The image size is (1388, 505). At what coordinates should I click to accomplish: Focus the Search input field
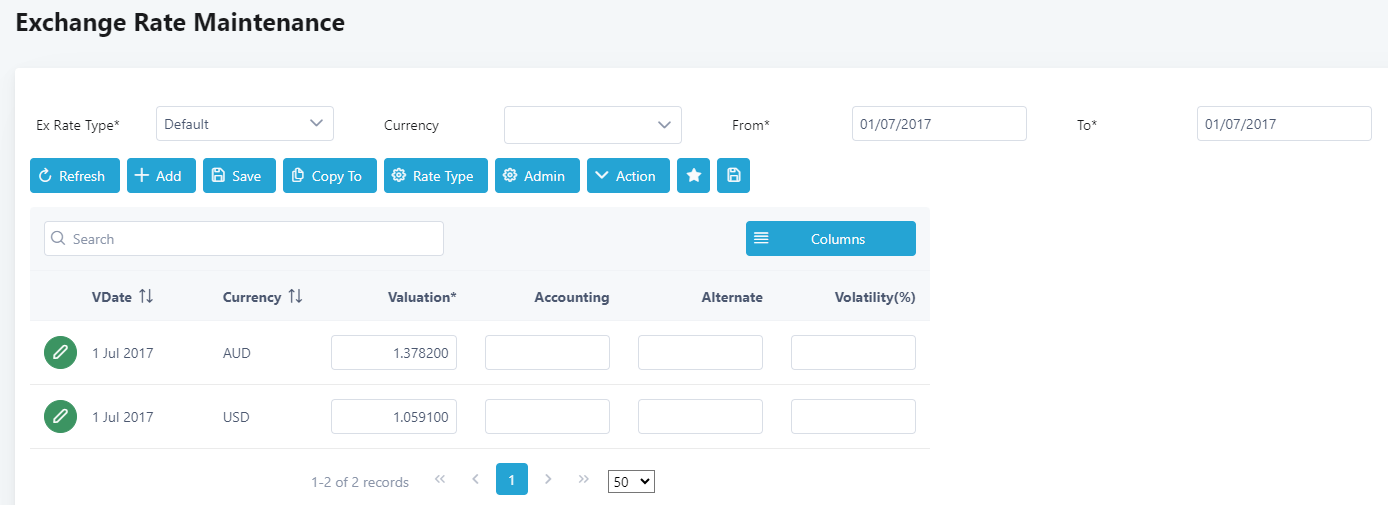pyautogui.click(x=244, y=239)
